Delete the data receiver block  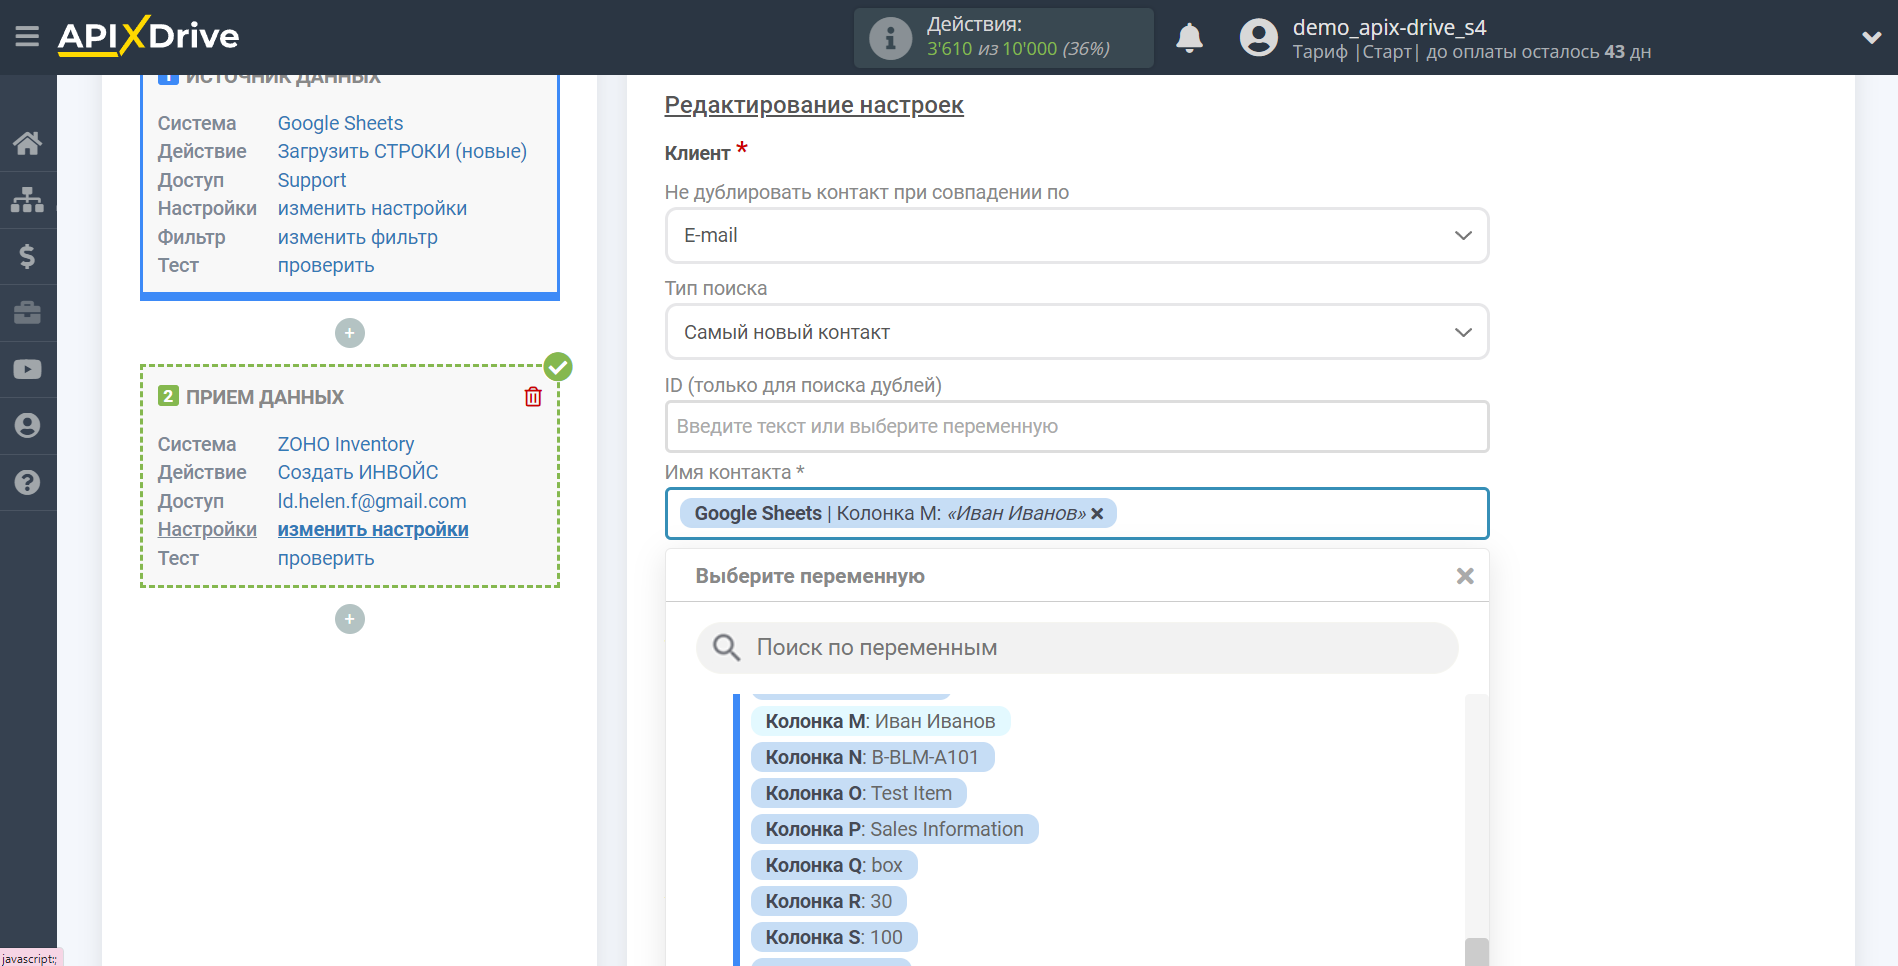533,397
